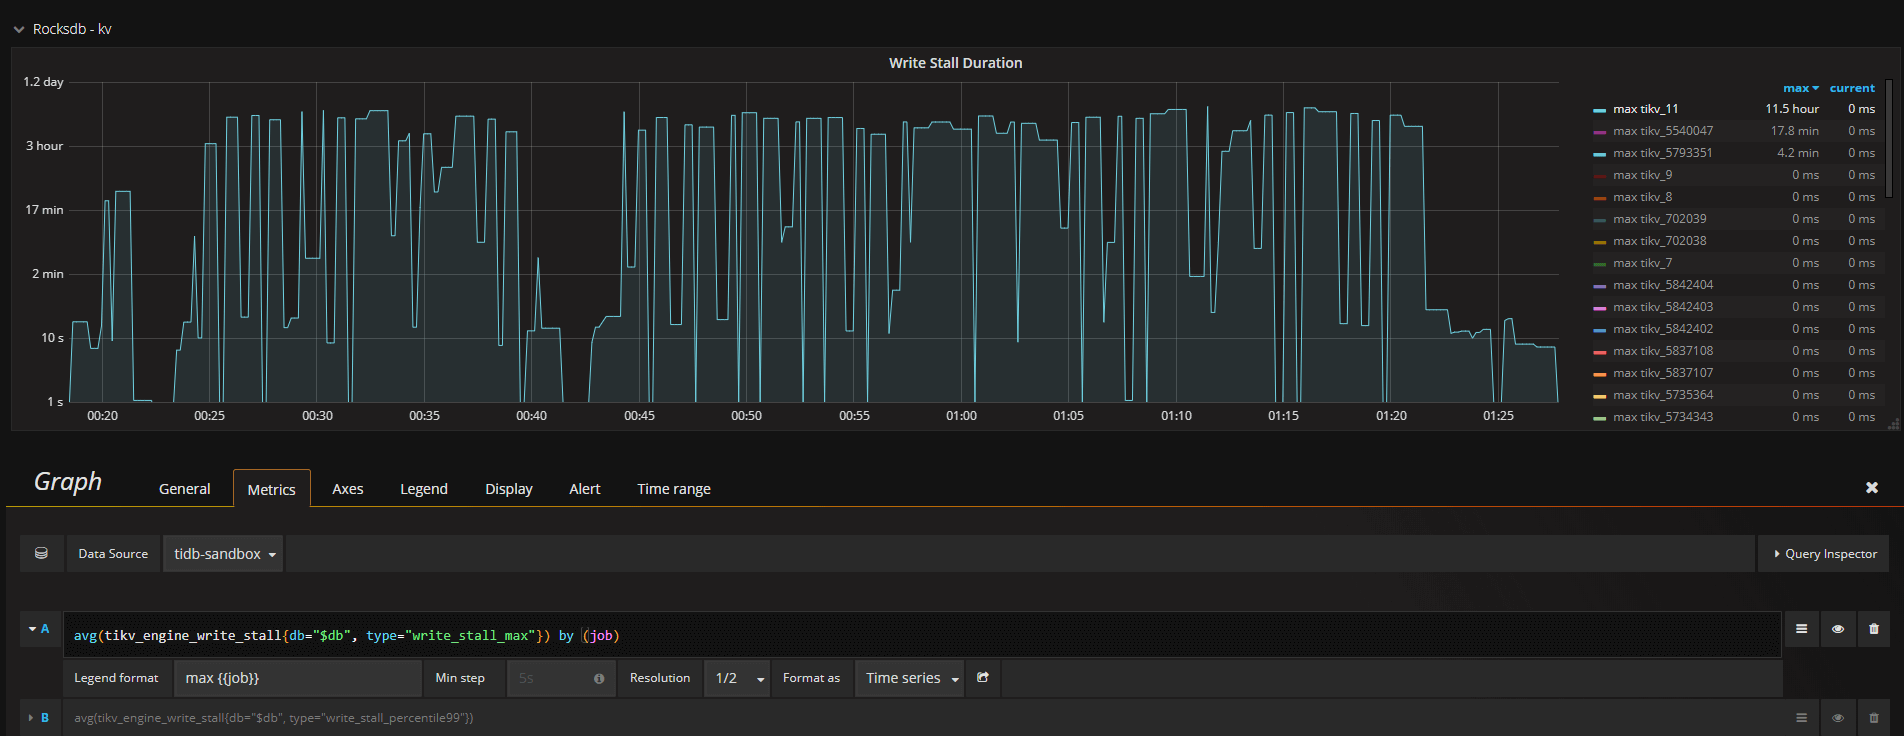The width and height of the screenshot is (1904, 736).
Task: Expand query B with its arrow
Action: [x=31, y=718]
